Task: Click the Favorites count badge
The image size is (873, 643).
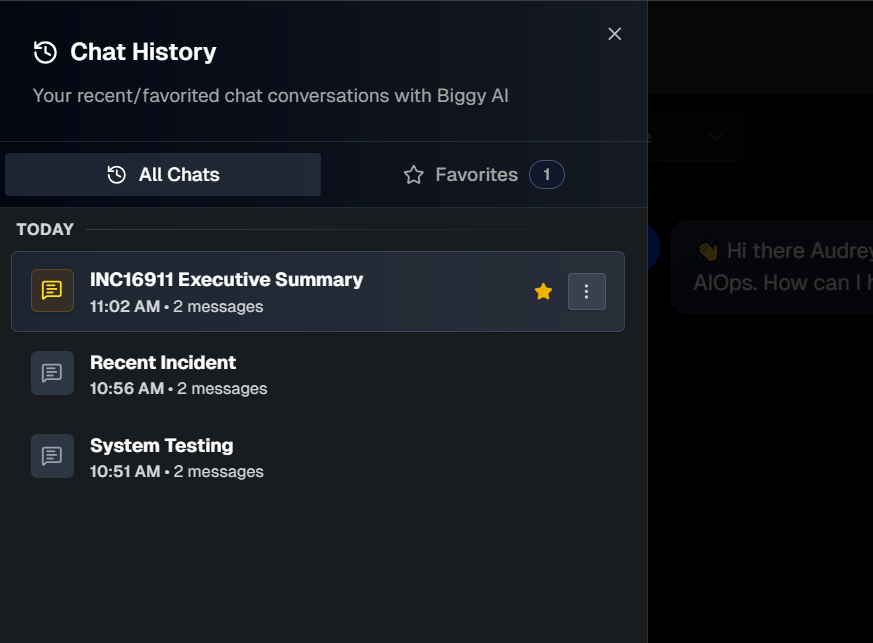Action: (x=546, y=175)
